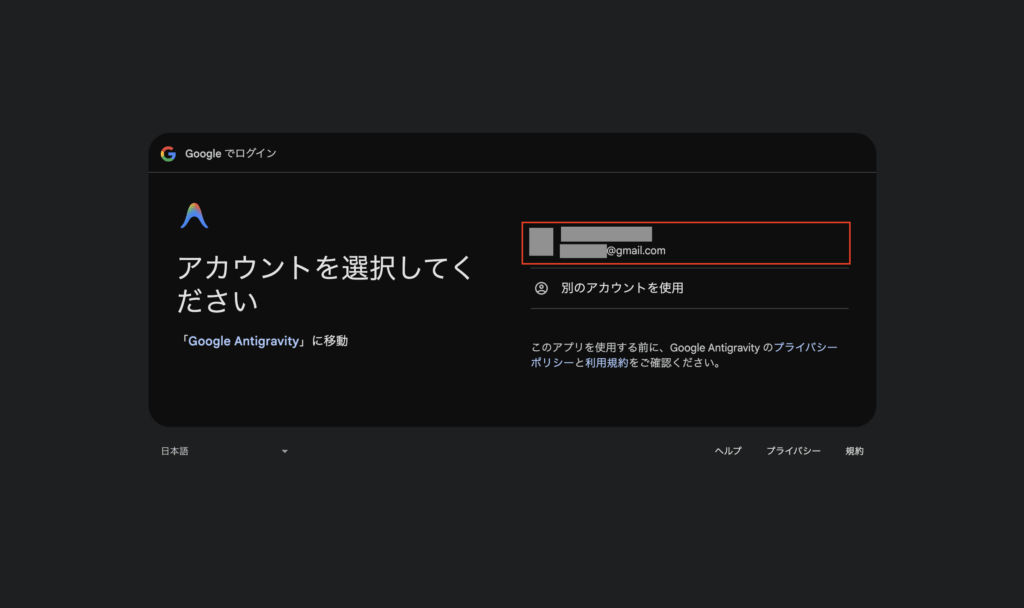Click the colorful Google Antigravity app logo
This screenshot has height=608, width=1024.
[194, 216]
